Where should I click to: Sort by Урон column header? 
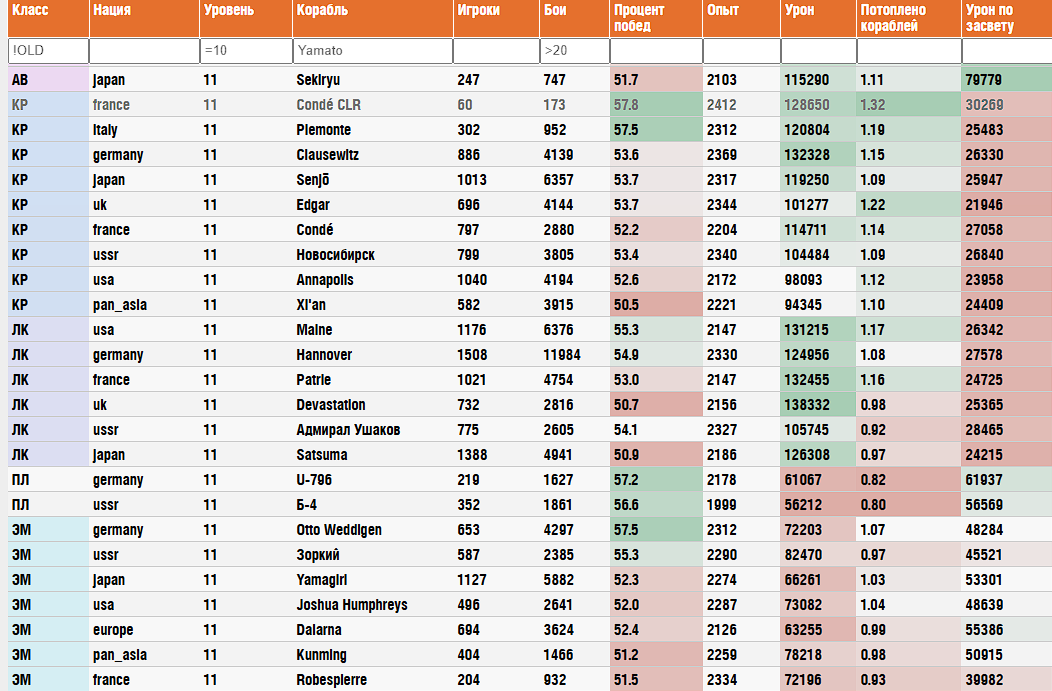click(800, 11)
